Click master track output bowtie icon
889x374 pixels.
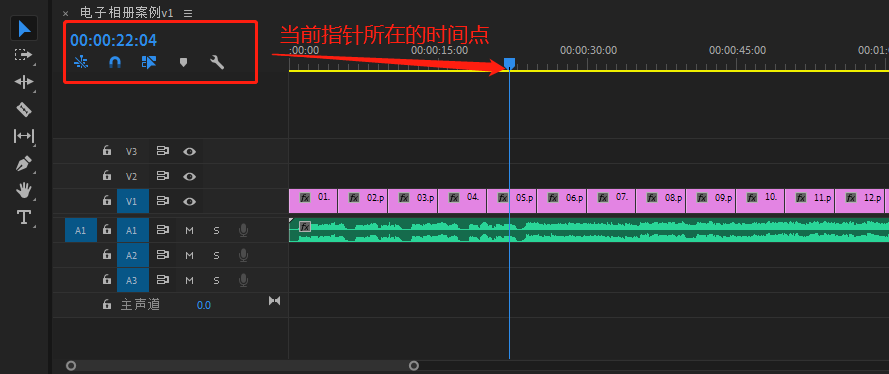[x=274, y=301]
